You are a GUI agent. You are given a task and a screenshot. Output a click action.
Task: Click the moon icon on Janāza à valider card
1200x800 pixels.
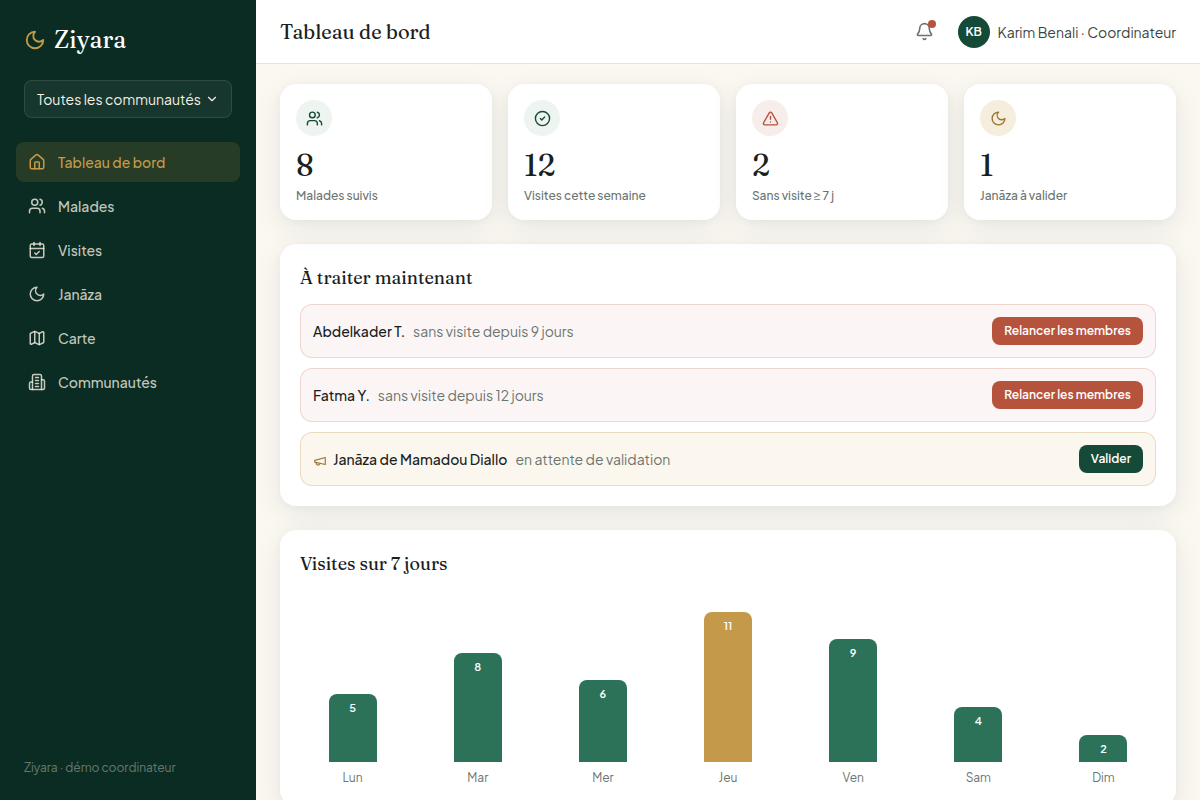point(998,118)
